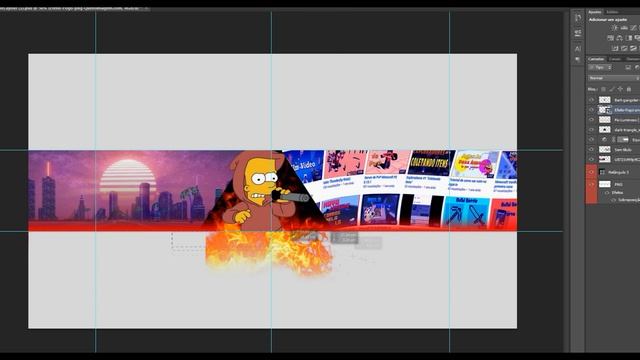Select the Retângulo 3 layer name
Image resolution: width=640 pixels, height=360 pixels.
618,172
